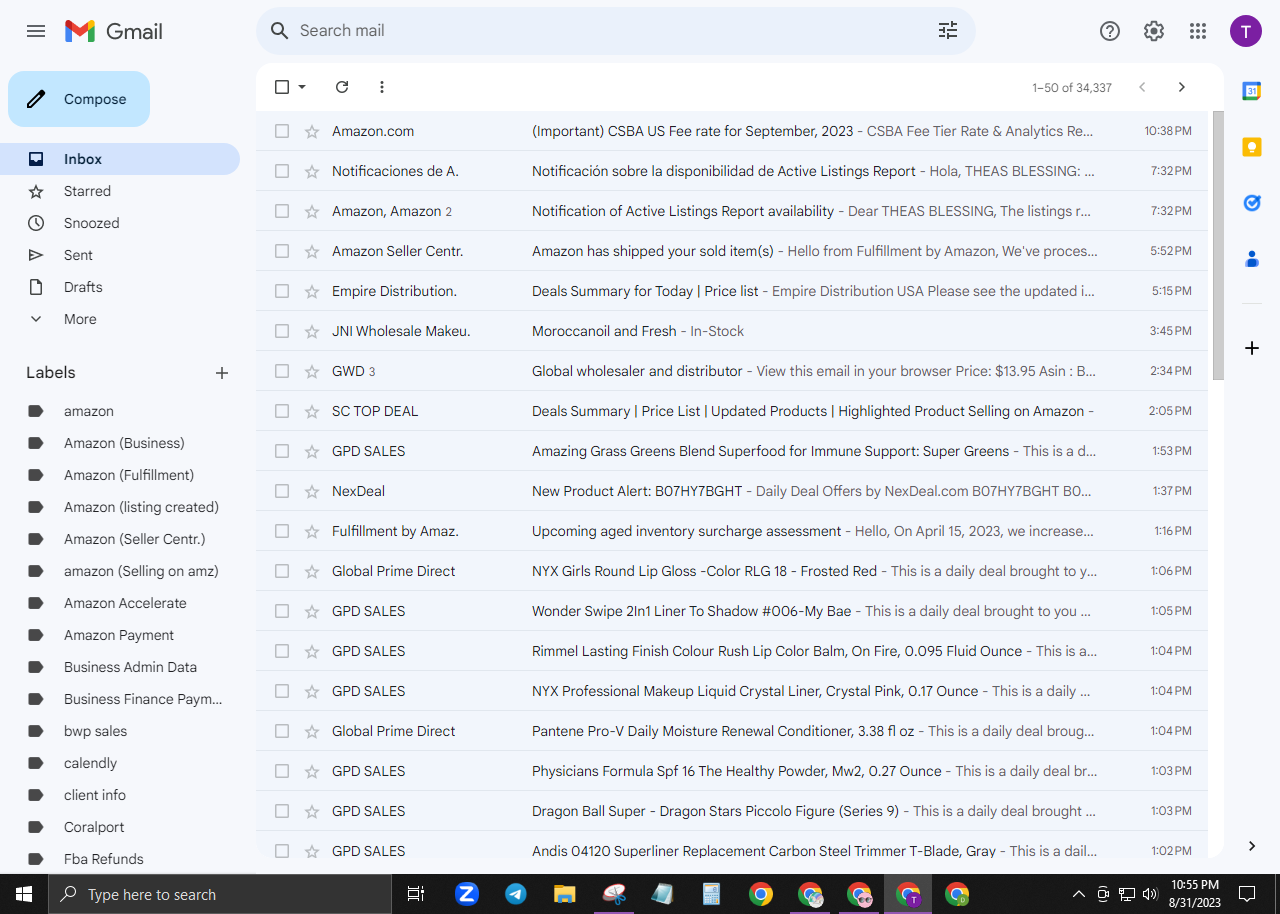Viewport: 1280px width, 914px height.
Task: Select the Amazon Seller Centr. email checkbox
Action: tap(282, 251)
